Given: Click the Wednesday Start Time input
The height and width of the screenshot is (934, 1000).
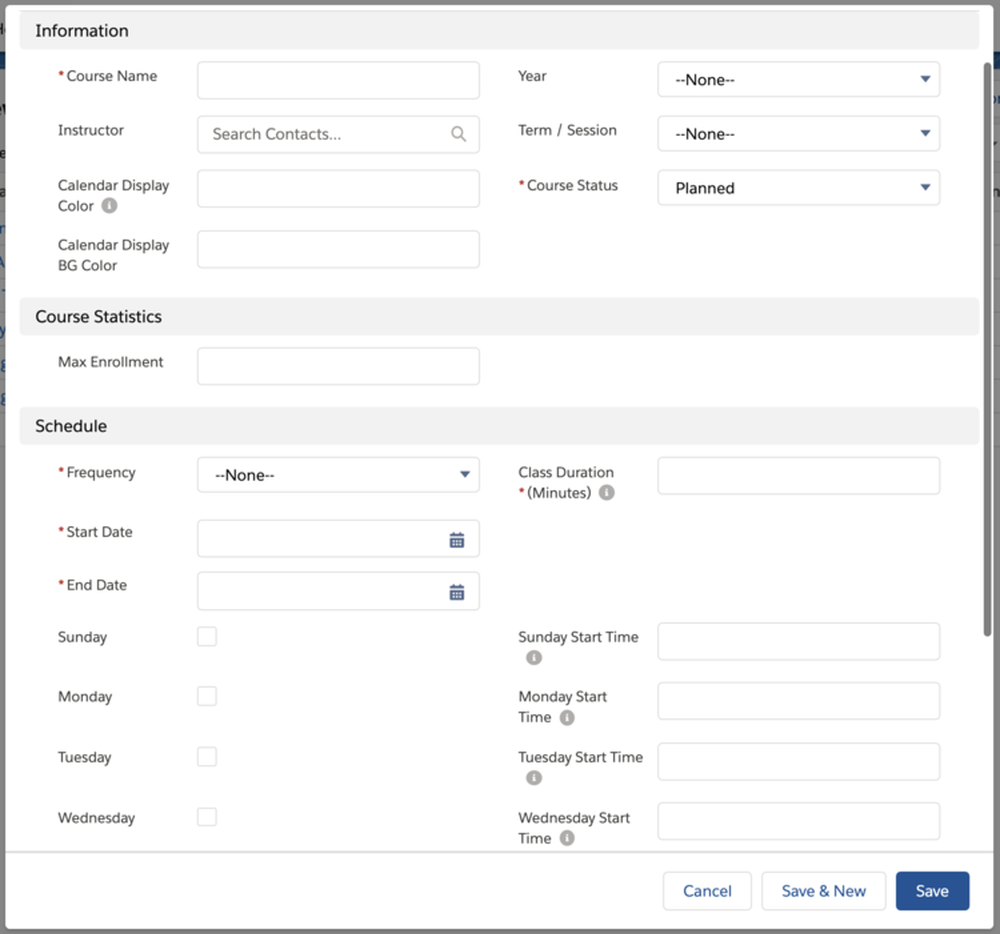Looking at the screenshot, I should point(798,821).
